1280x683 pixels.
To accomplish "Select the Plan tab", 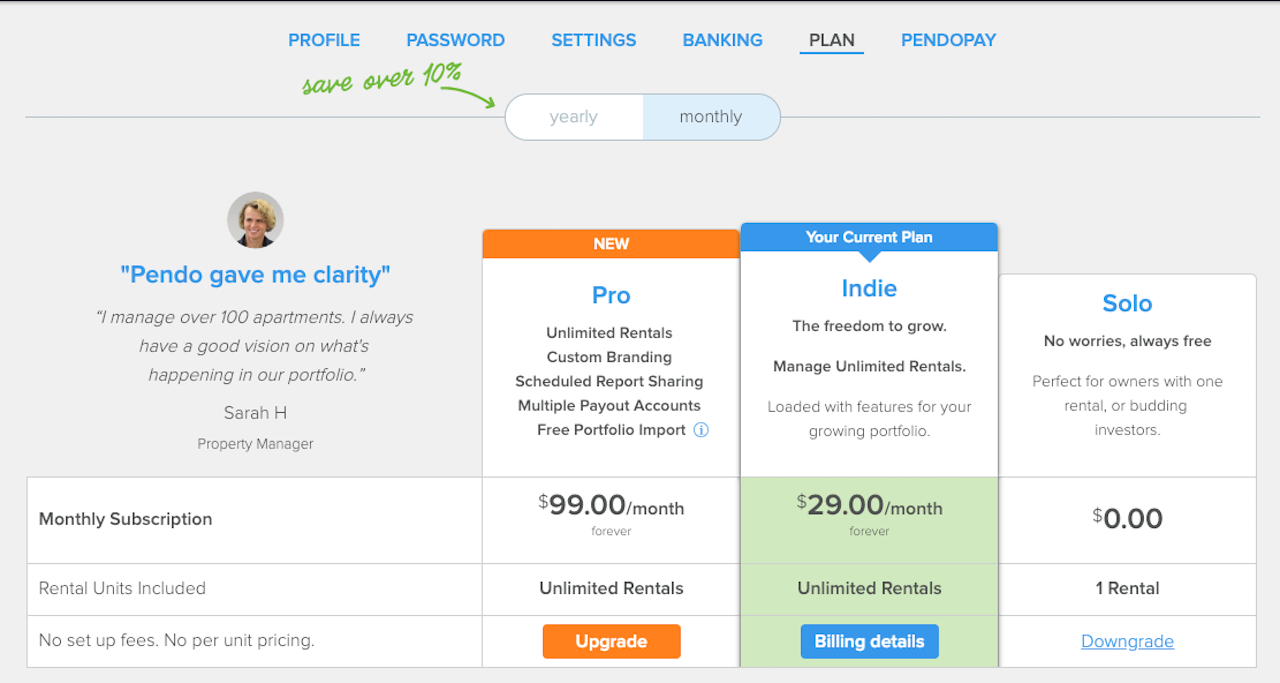I will point(832,40).
